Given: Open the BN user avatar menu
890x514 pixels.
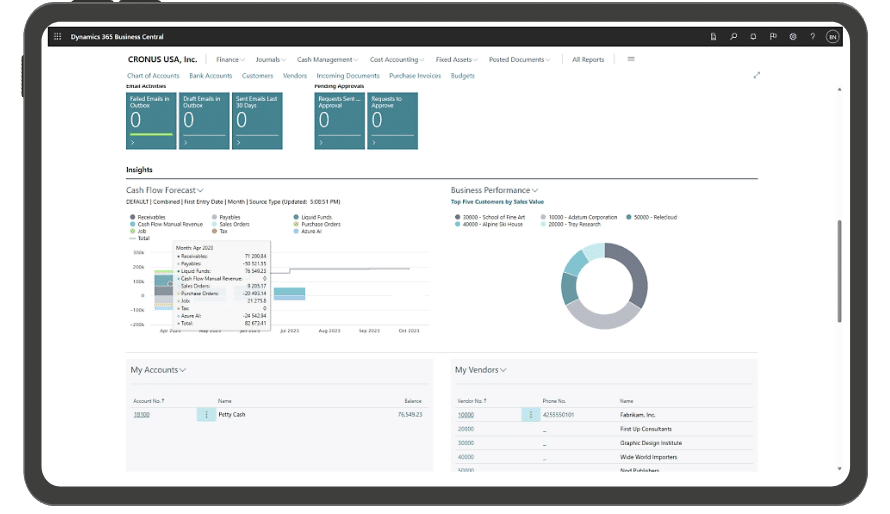Looking at the screenshot, I should coord(833,37).
